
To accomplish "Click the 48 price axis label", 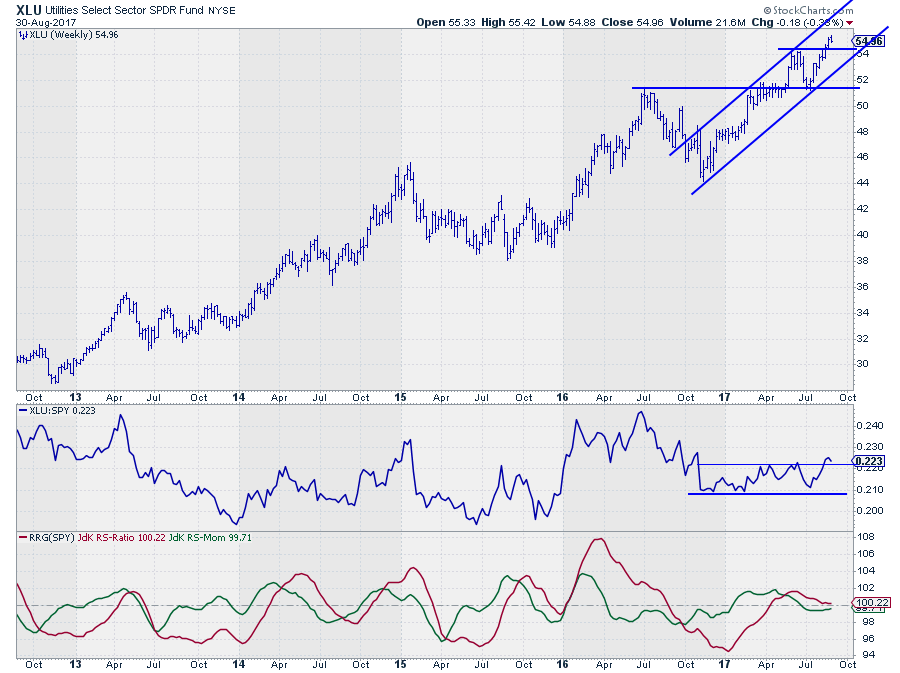I will (x=863, y=131).
